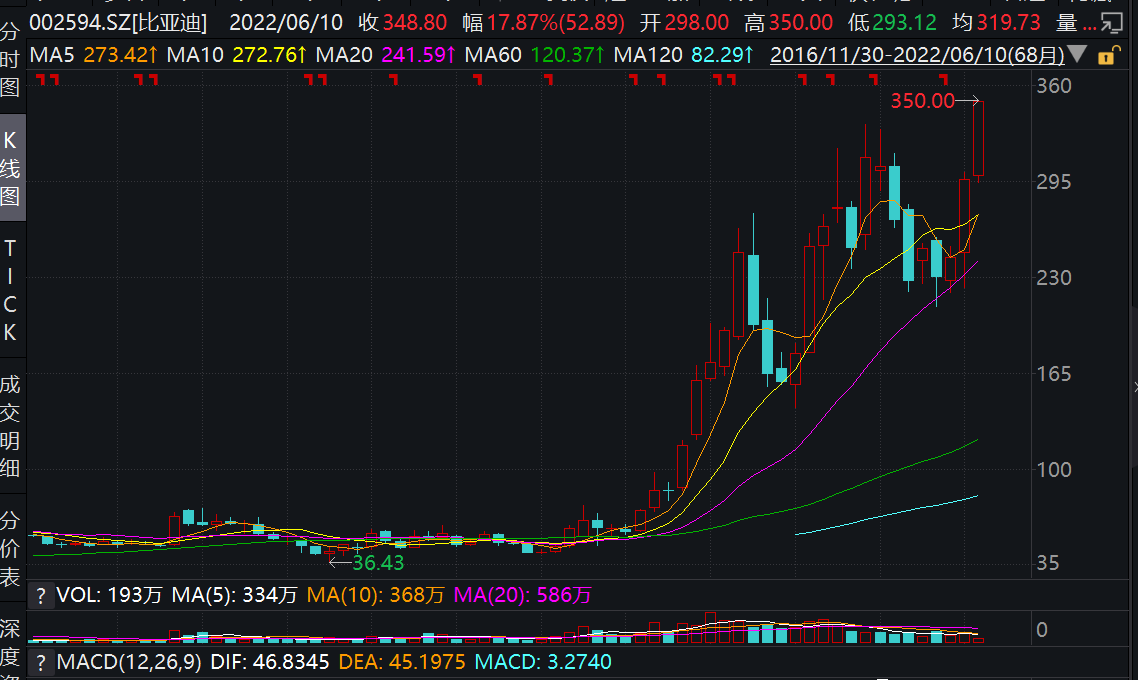The image size is (1138, 680).
Task: Click the 350.00 high price marker
Action: [x=922, y=101]
